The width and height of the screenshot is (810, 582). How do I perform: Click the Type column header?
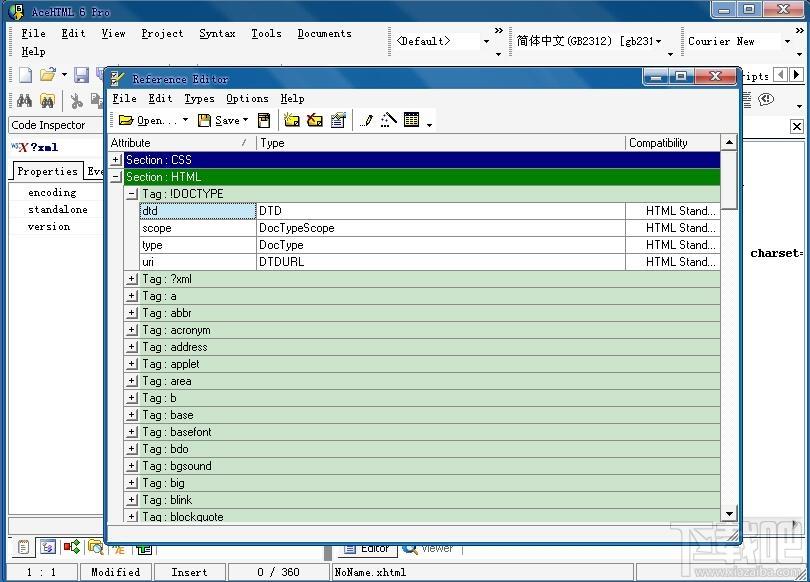[x=441, y=143]
